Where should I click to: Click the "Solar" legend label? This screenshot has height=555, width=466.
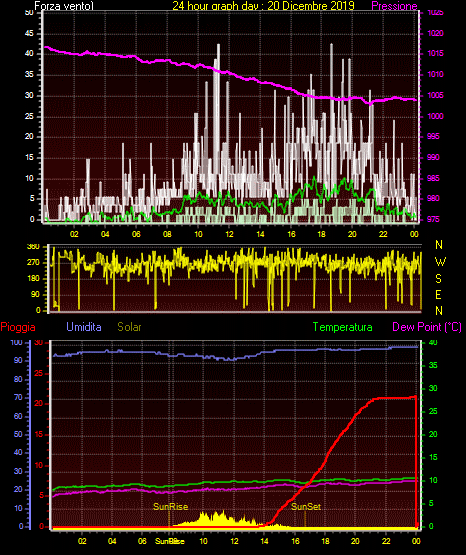129,327
